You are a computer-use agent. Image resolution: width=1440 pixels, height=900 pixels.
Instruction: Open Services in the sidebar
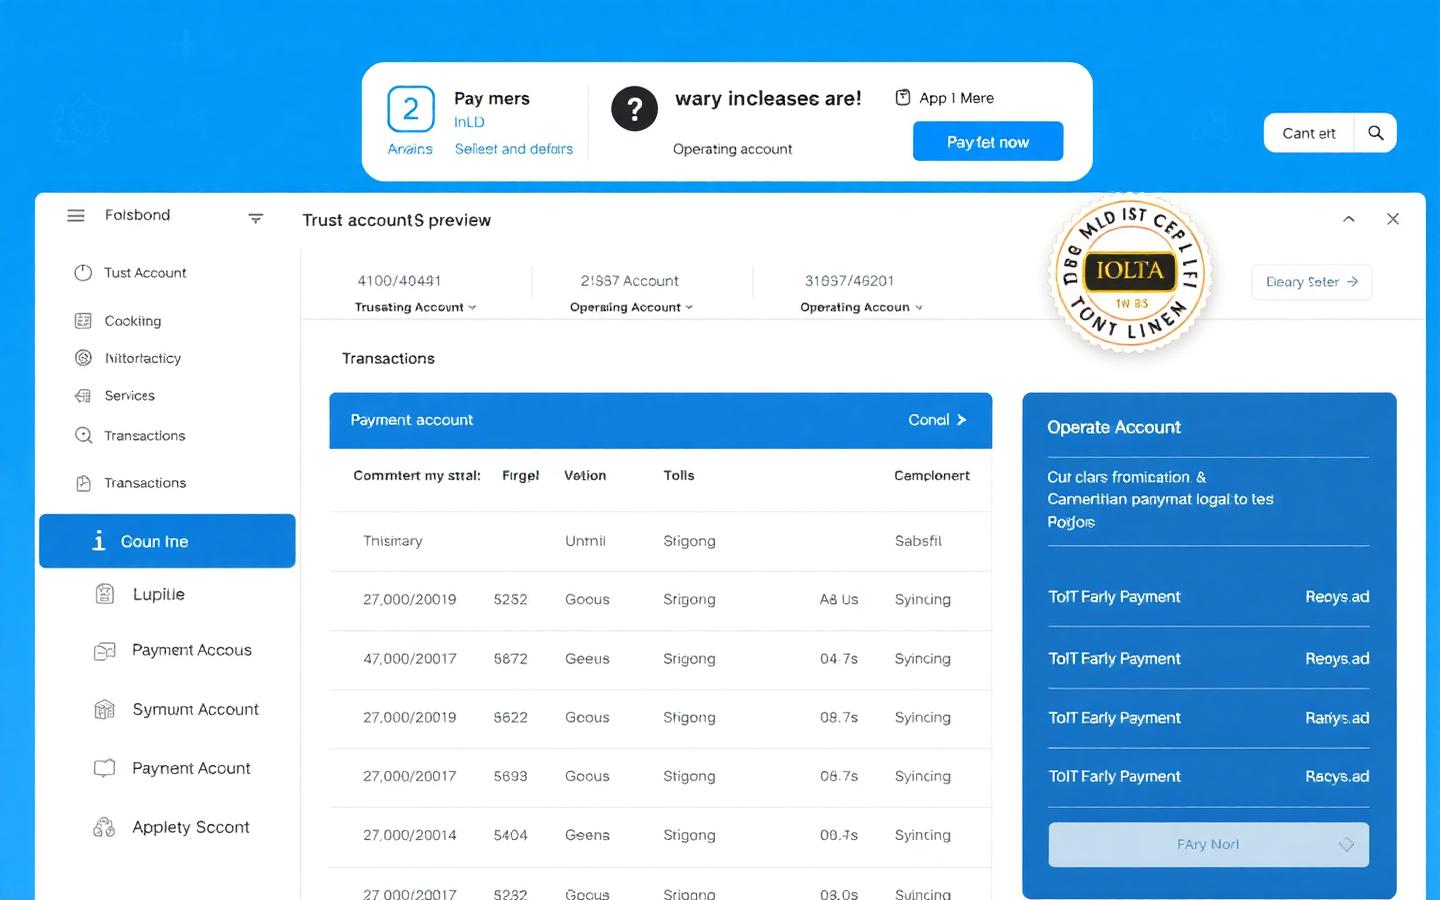(129, 396)
